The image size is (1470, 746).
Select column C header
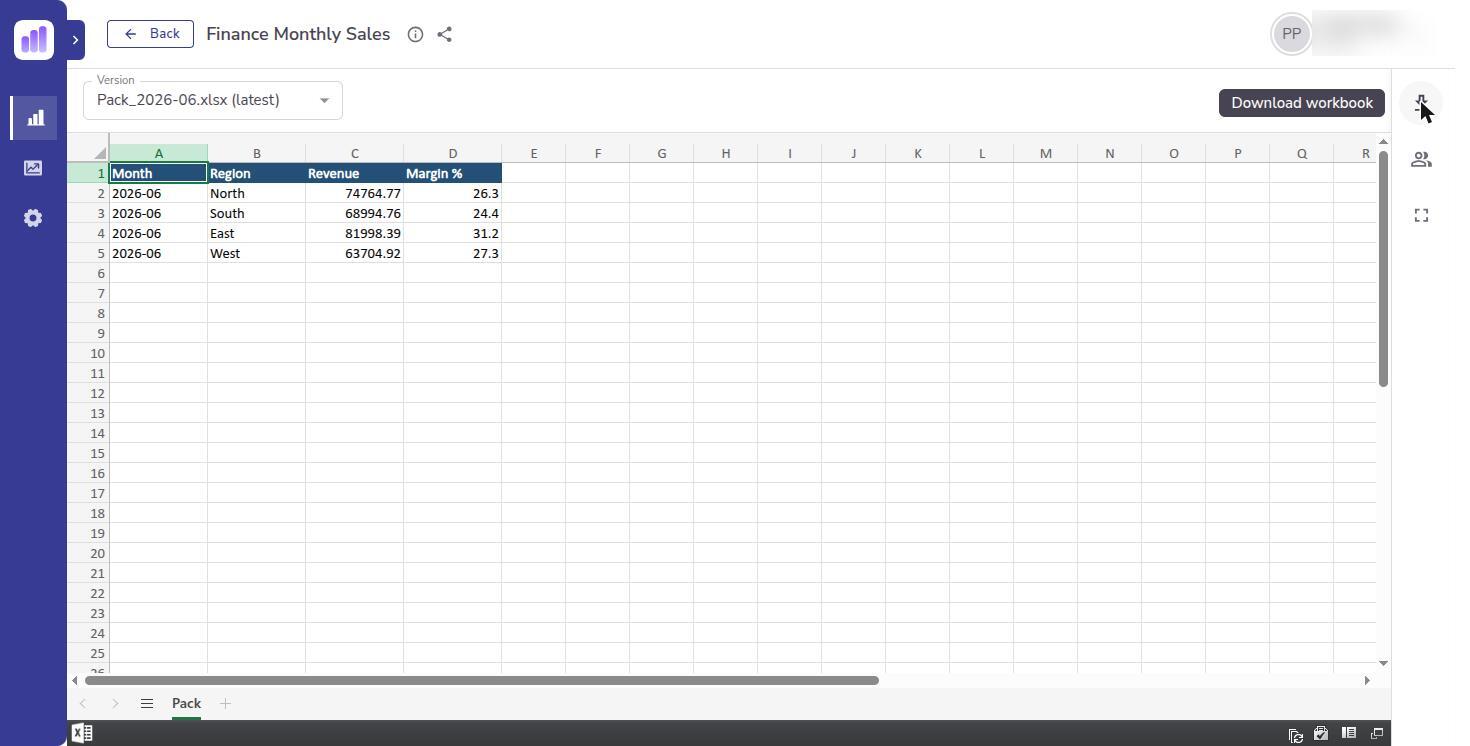(354, 153)
